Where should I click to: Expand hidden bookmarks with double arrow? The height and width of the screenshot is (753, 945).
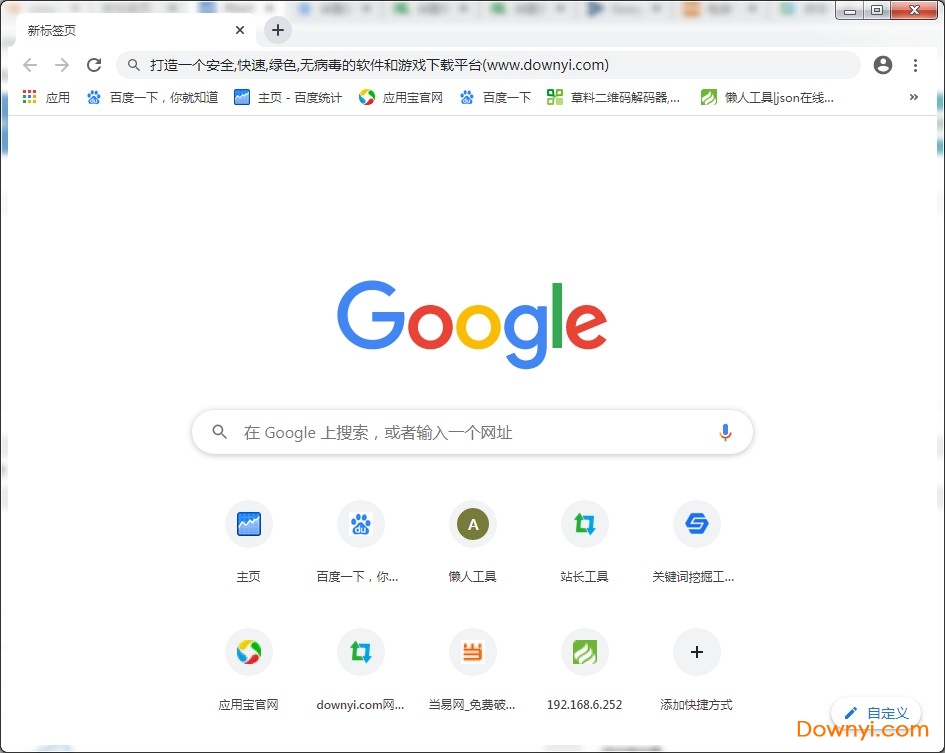912,97
